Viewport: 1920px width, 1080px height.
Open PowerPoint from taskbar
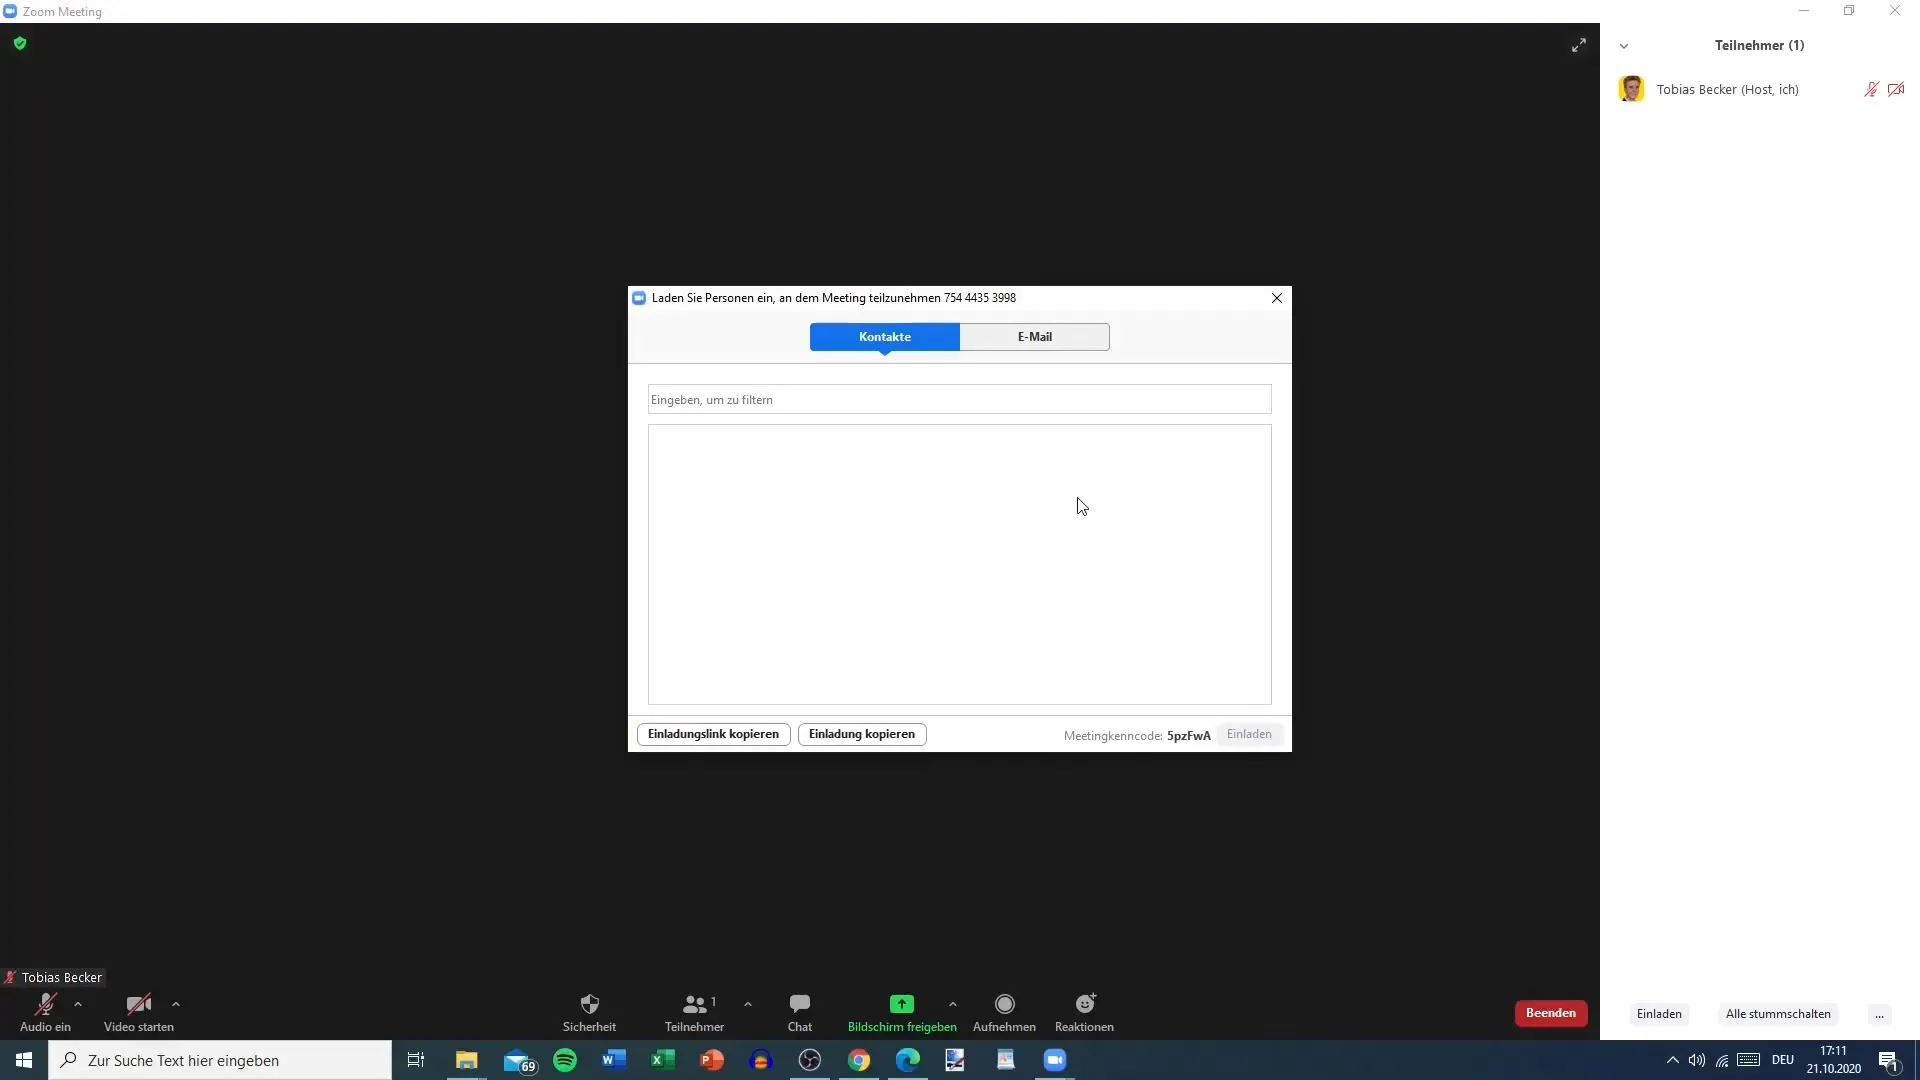click(x=712, y=1060)
